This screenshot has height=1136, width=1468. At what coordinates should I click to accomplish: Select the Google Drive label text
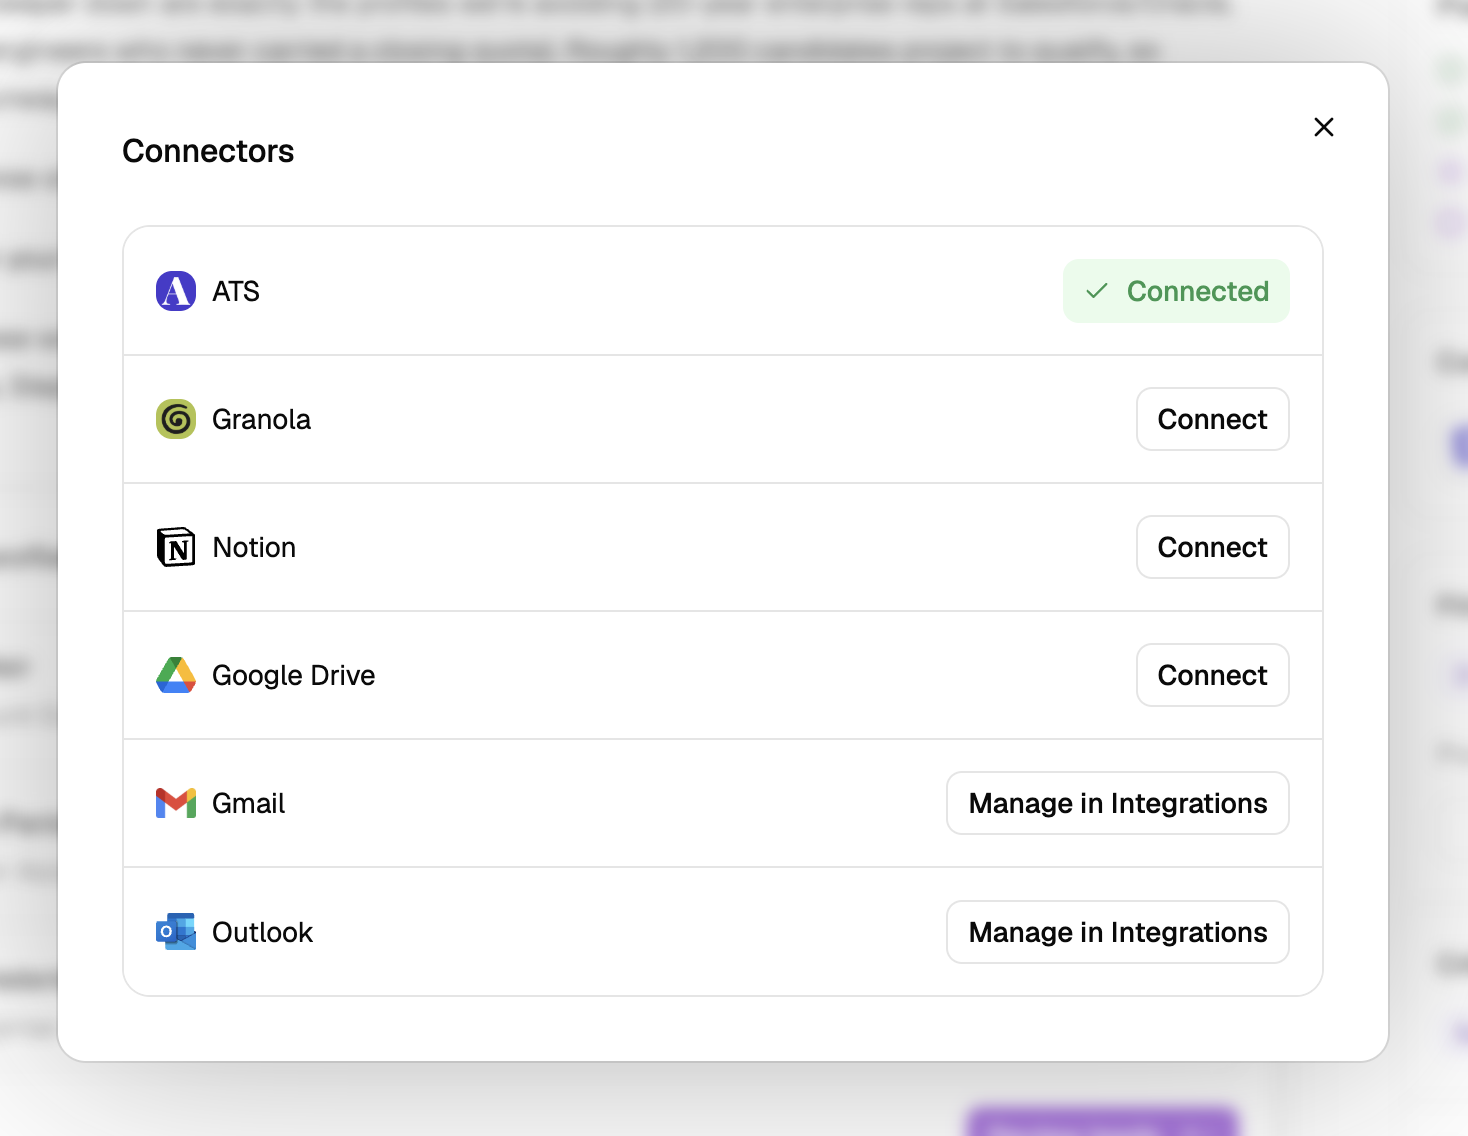[294, 675]
